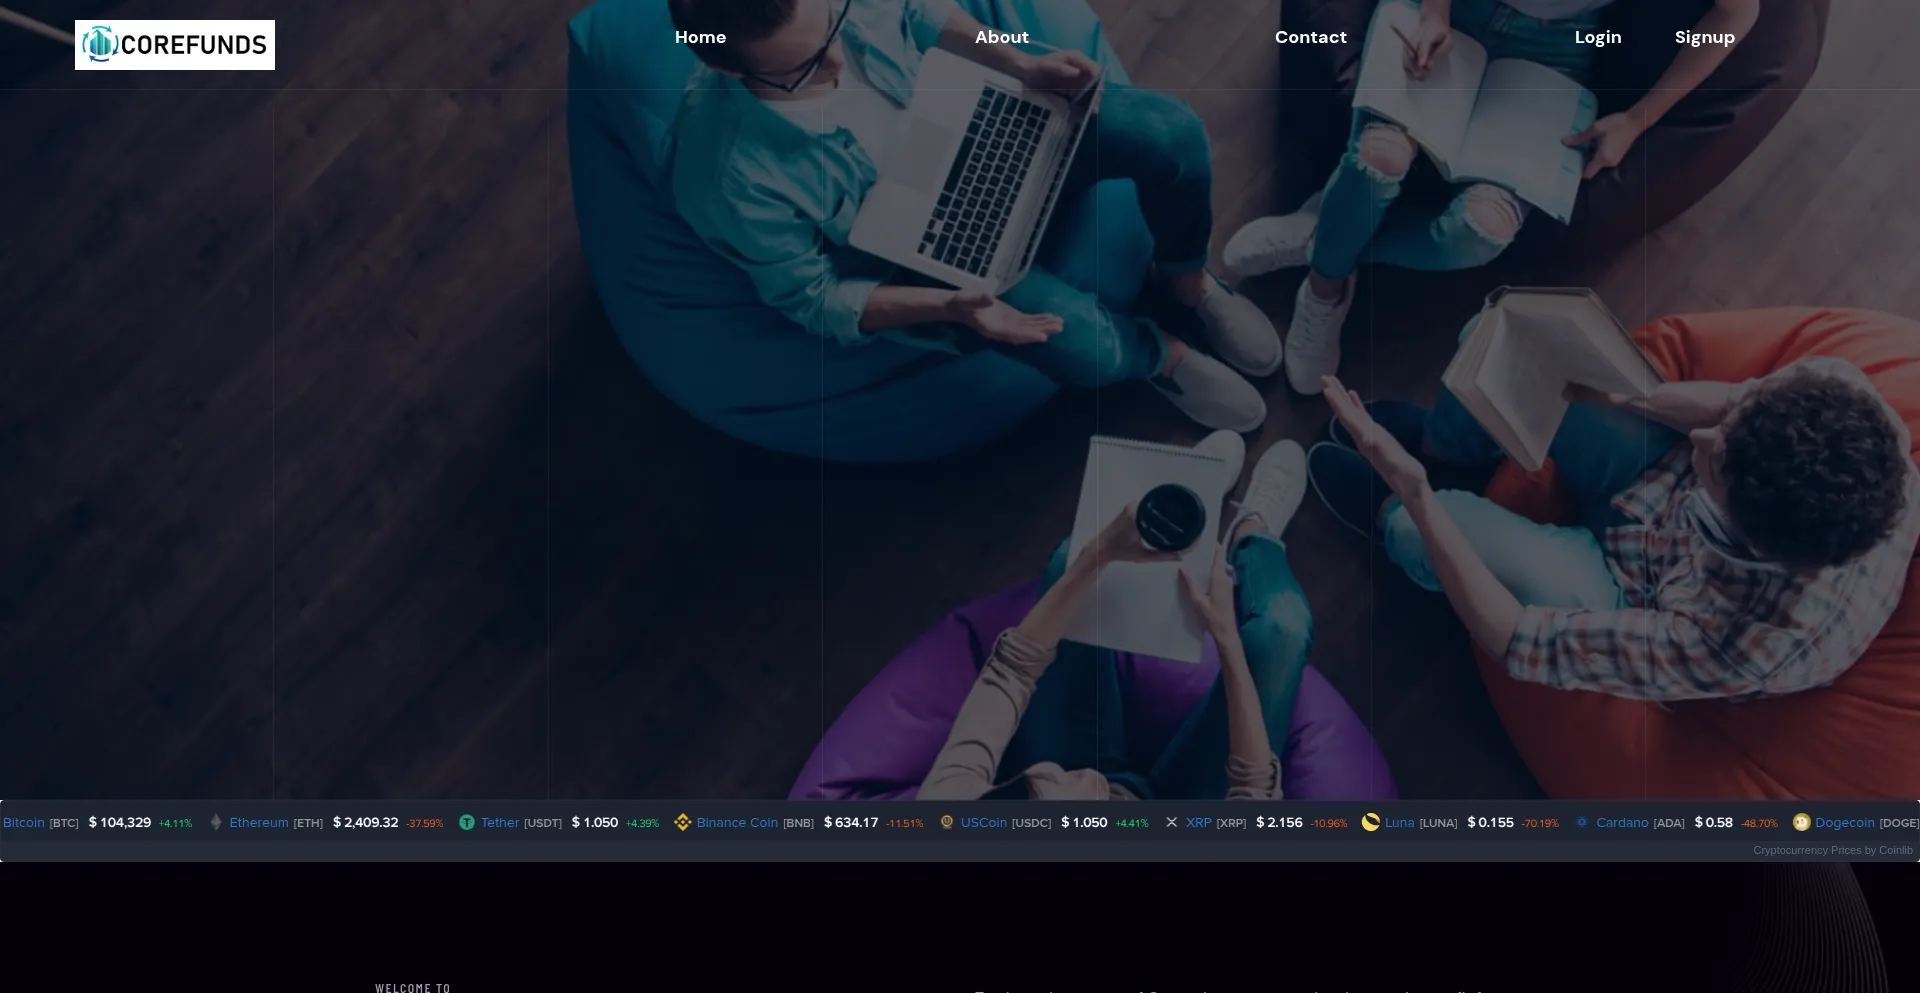Screen dimensions: 1920x993
Task: Click the Corefunds logo
Action: point(175,45)
